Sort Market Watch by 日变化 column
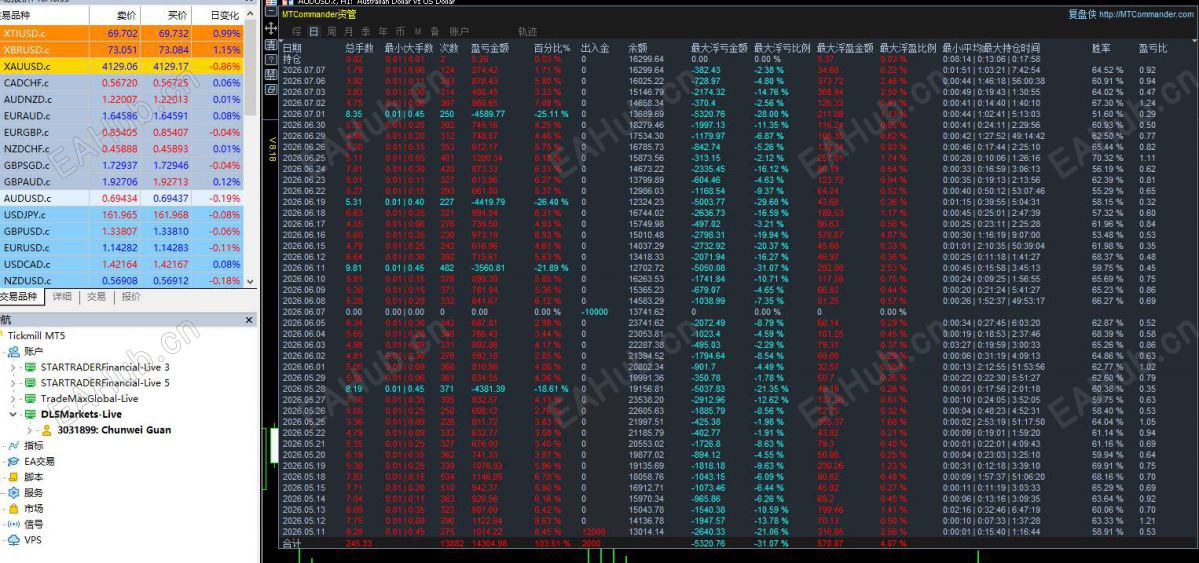Screen dimensions: 1199x563 coord(225,15)
